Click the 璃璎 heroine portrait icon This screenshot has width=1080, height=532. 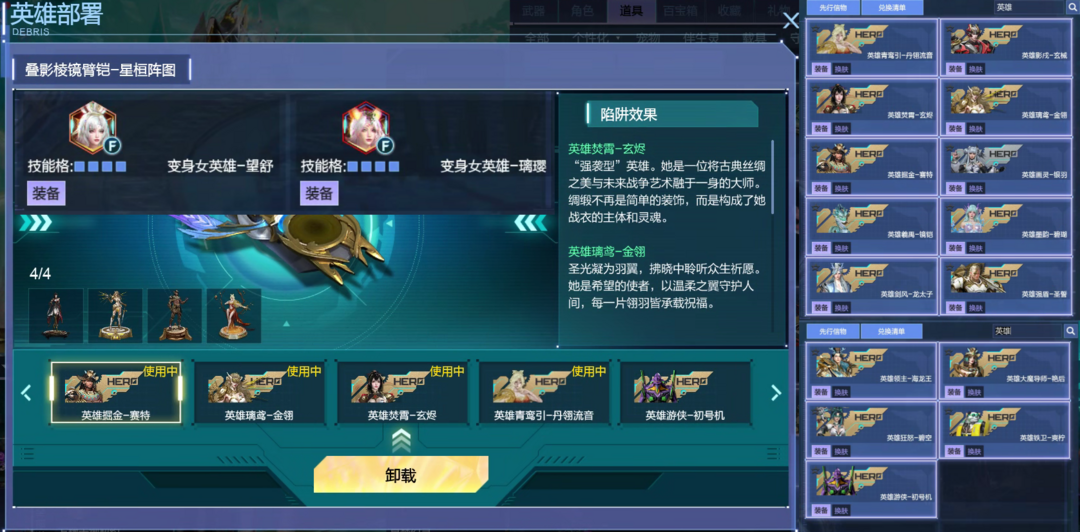pos(366,128)
